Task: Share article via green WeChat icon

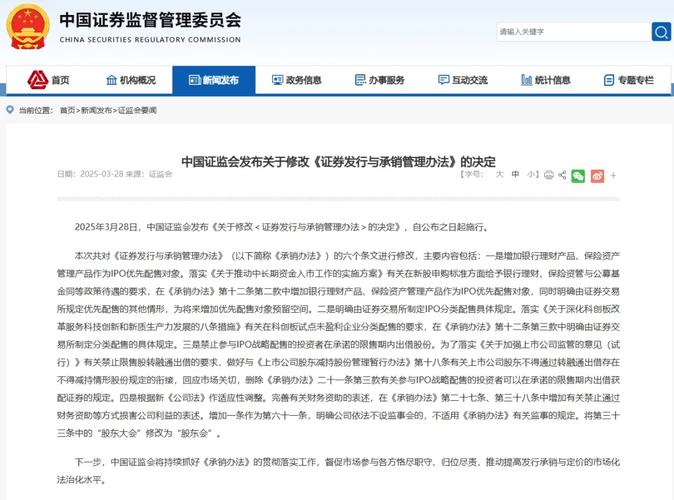Action: 578,176
